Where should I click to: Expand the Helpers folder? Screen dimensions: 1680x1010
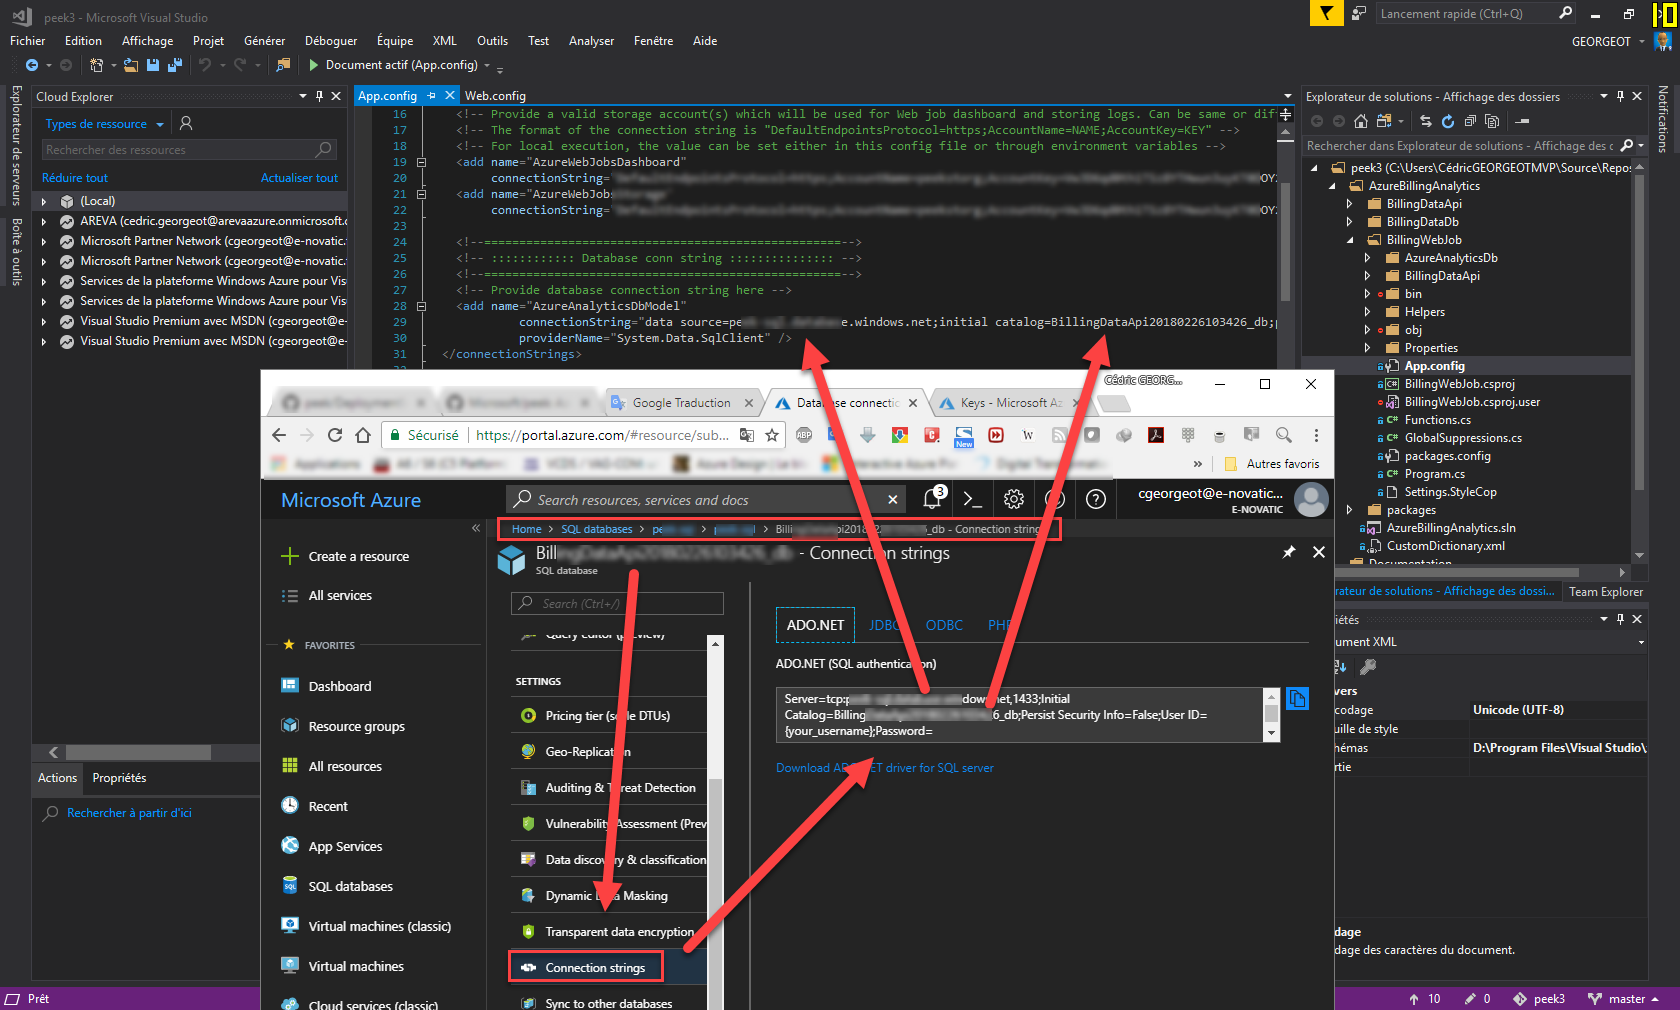1367,312
